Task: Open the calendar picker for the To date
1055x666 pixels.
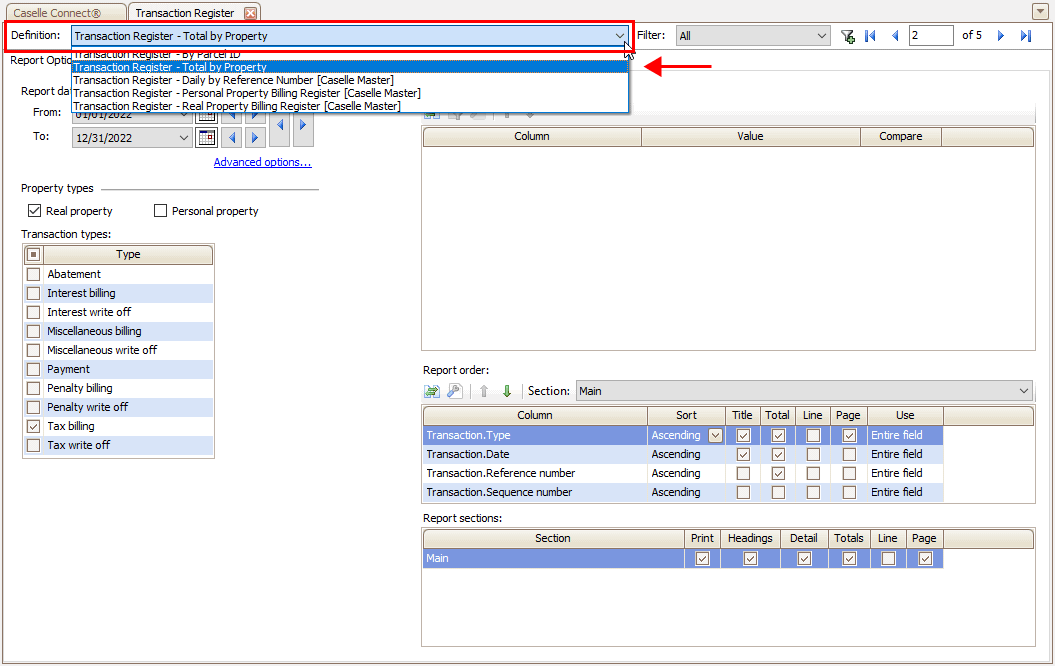Action: (206, 137)
